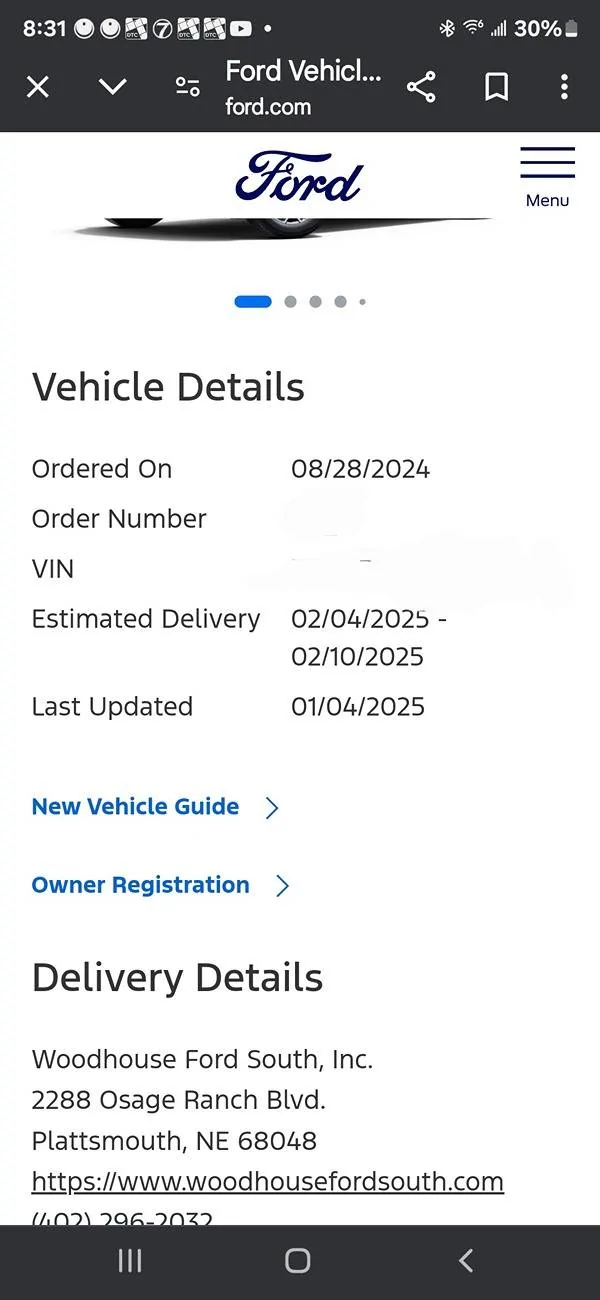Image resolution: width=600 pixels, height=1300 pixels.
Task: Click chevron next to Owner Registration
Action: pos(282,886)
